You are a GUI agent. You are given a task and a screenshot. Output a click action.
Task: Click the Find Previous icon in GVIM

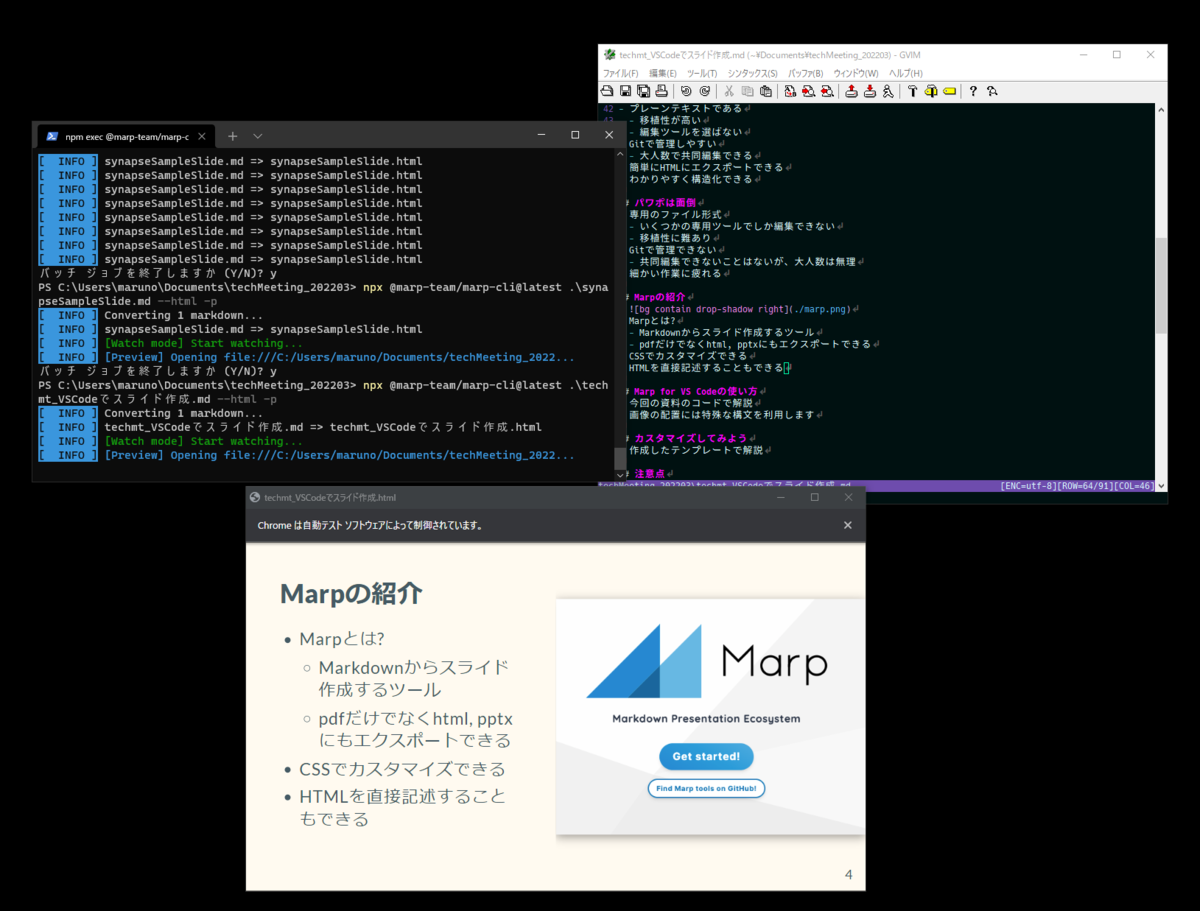coord(827,91)
